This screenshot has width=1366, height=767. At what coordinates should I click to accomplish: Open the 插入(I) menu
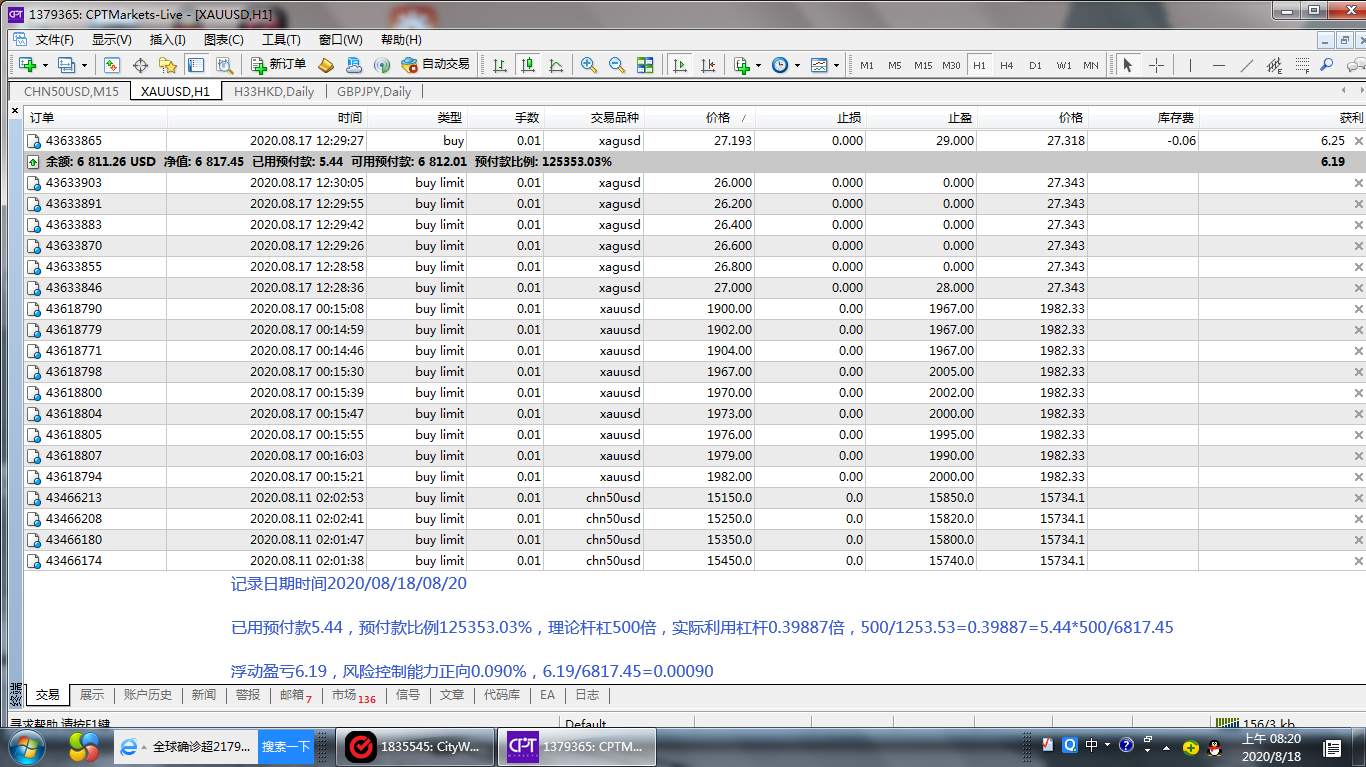pyautogui.click(x=167, y=40)
